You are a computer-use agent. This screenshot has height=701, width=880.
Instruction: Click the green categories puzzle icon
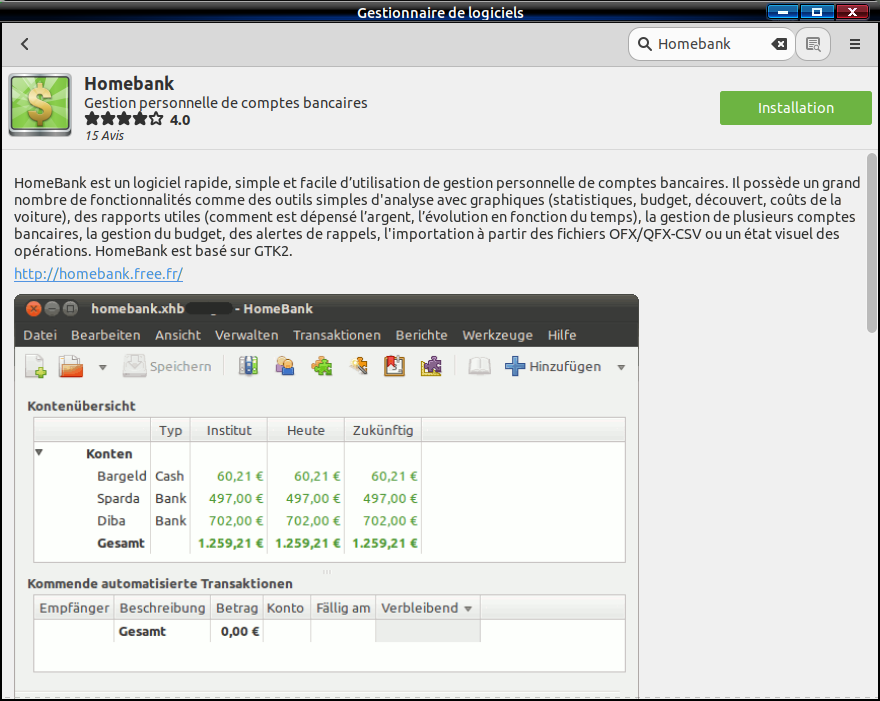click(x=322, y=366)
